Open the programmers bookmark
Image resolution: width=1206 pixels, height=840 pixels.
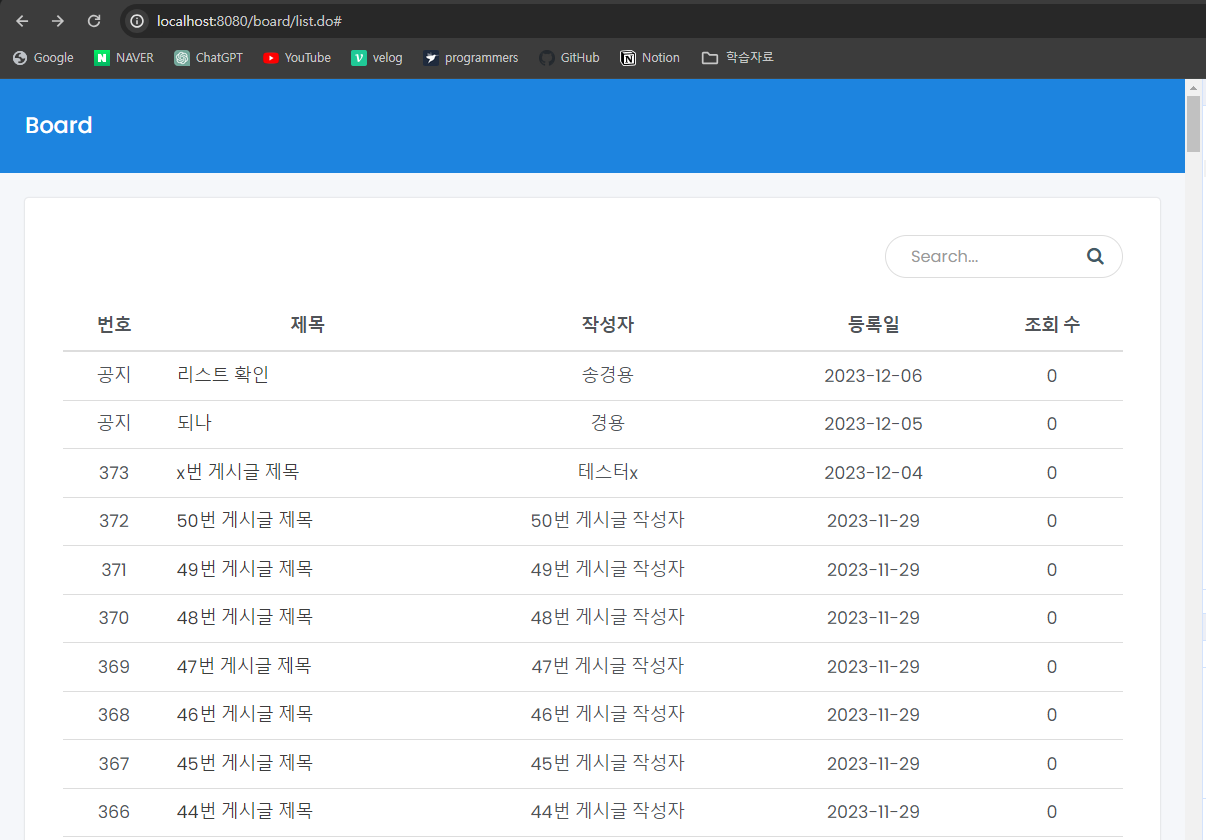(471, 58)
